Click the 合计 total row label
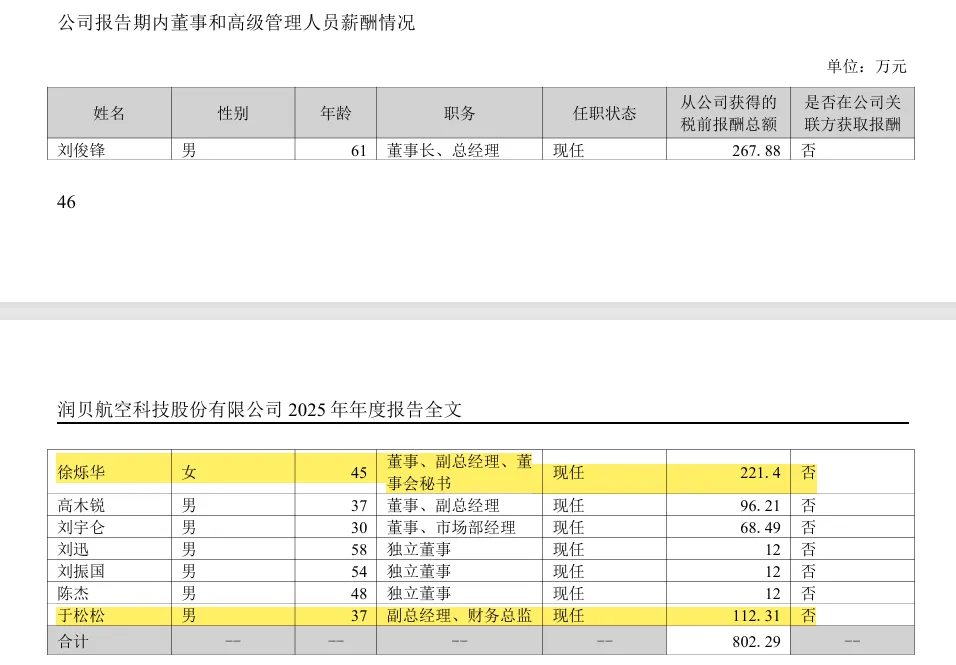956x665 pixels. click(73, 641)
